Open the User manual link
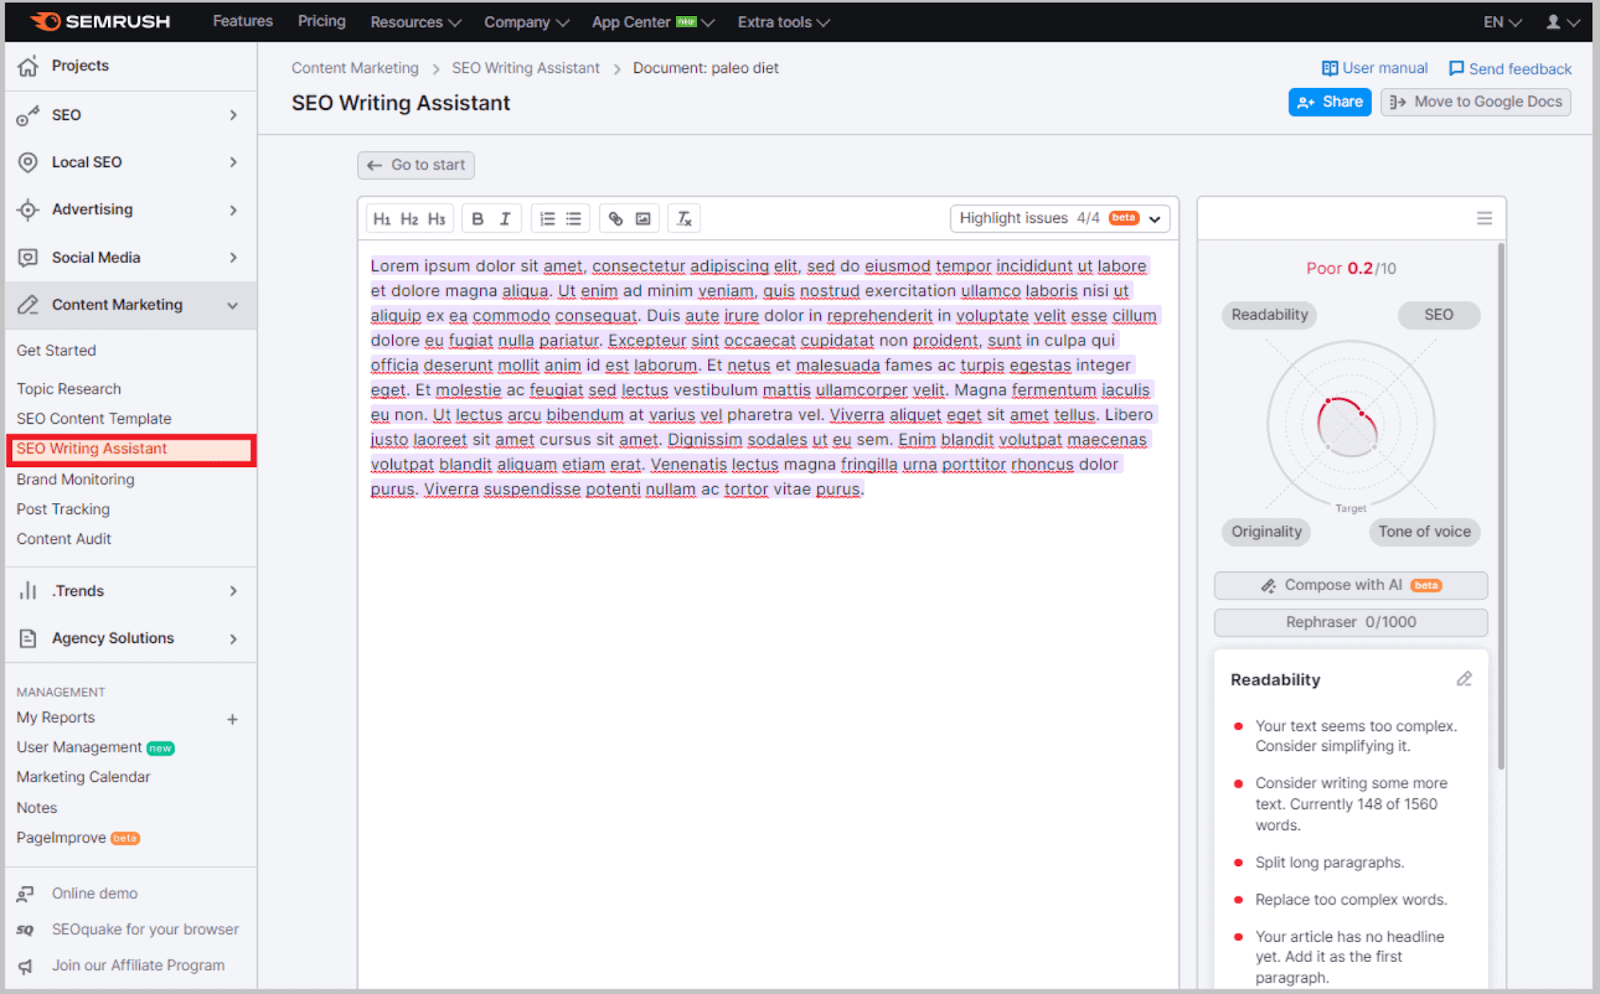The image size is (1600, 994). point(1374,68)
